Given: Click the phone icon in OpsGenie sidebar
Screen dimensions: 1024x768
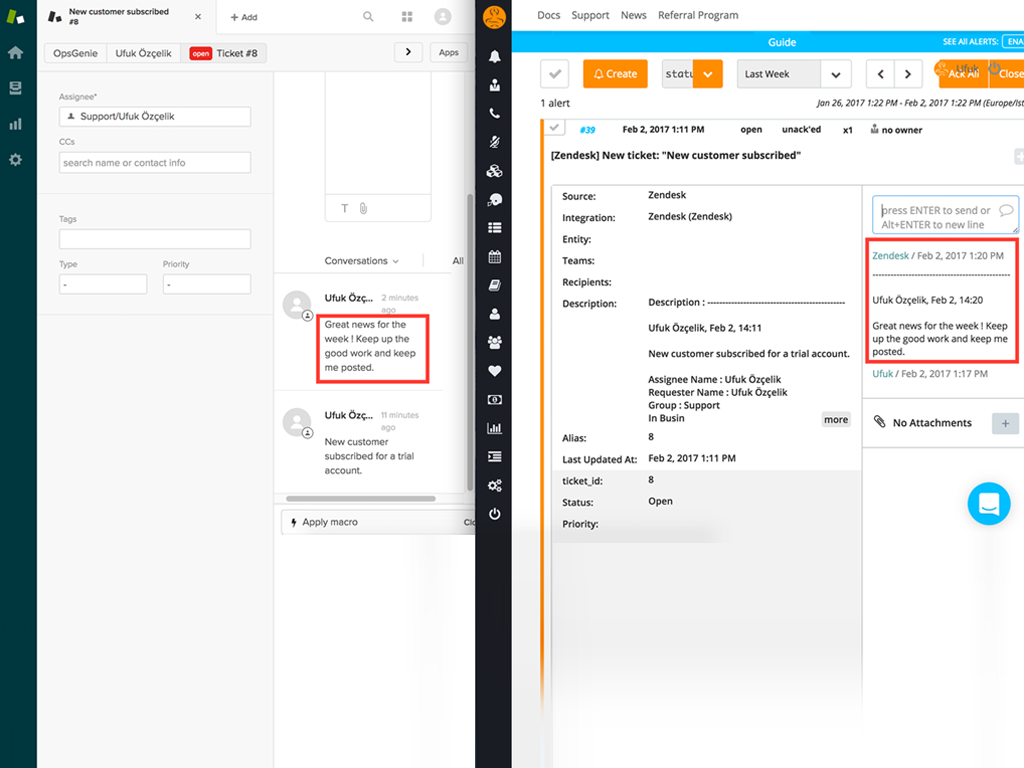Looking at the screenshot, I should click(x=494, y=114).
